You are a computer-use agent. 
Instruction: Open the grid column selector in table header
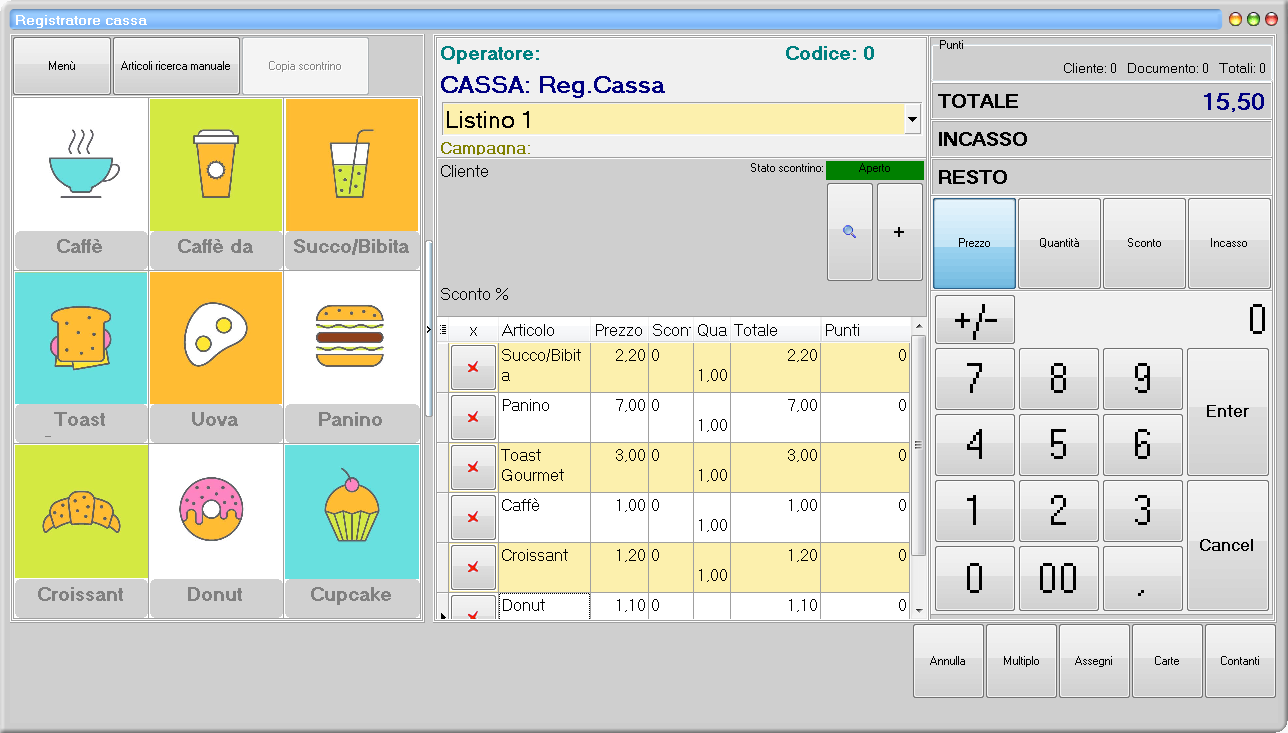[x=443, y=330]
